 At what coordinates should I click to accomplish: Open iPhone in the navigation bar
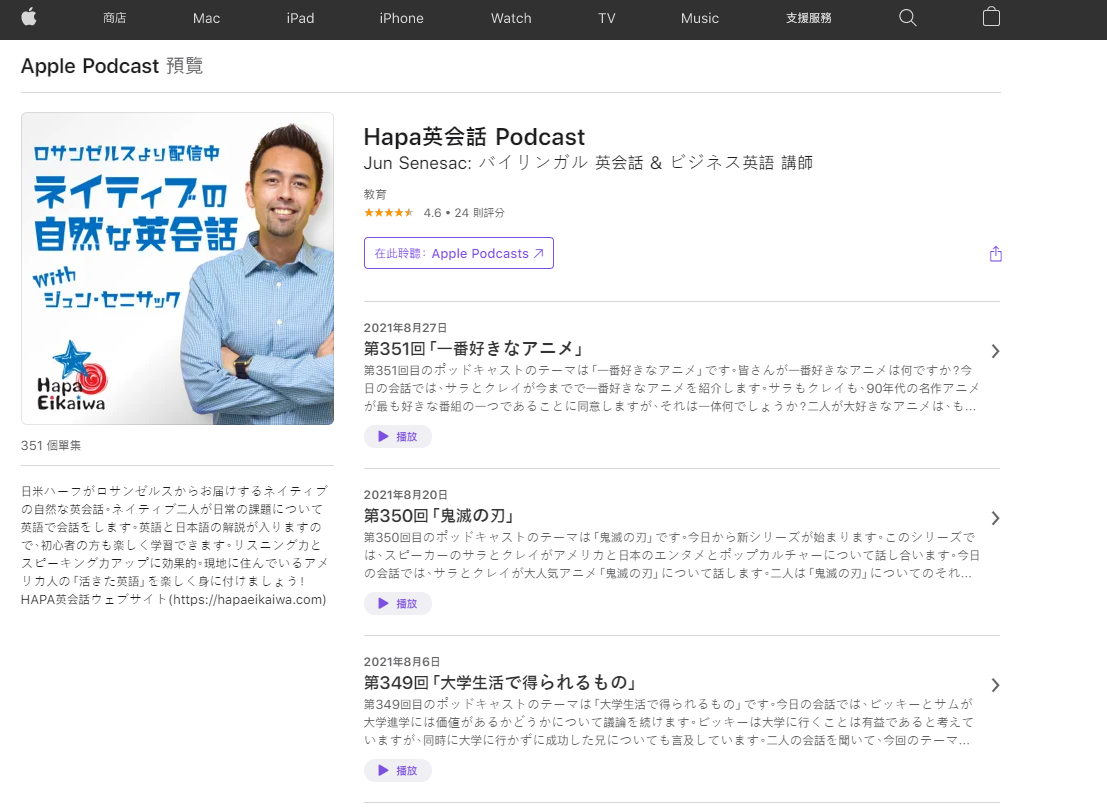[x=401, y=18]
